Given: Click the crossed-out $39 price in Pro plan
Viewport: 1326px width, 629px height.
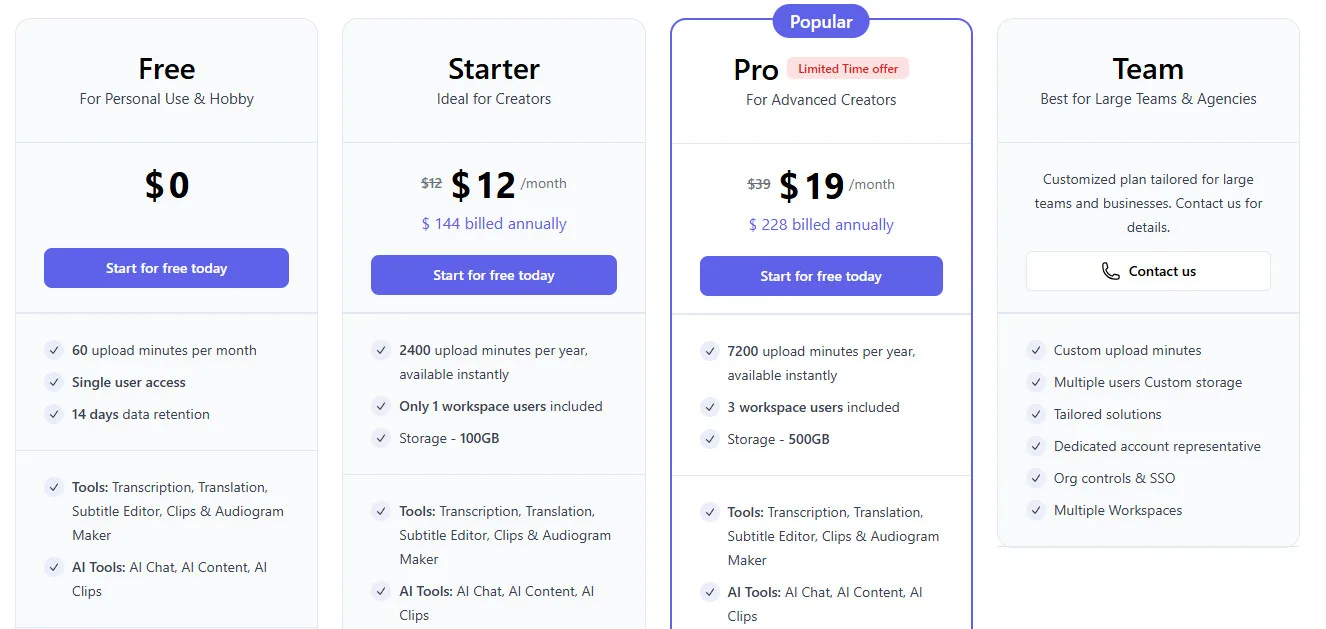Looking at the screenshot, I should click(x=759, y=184).
